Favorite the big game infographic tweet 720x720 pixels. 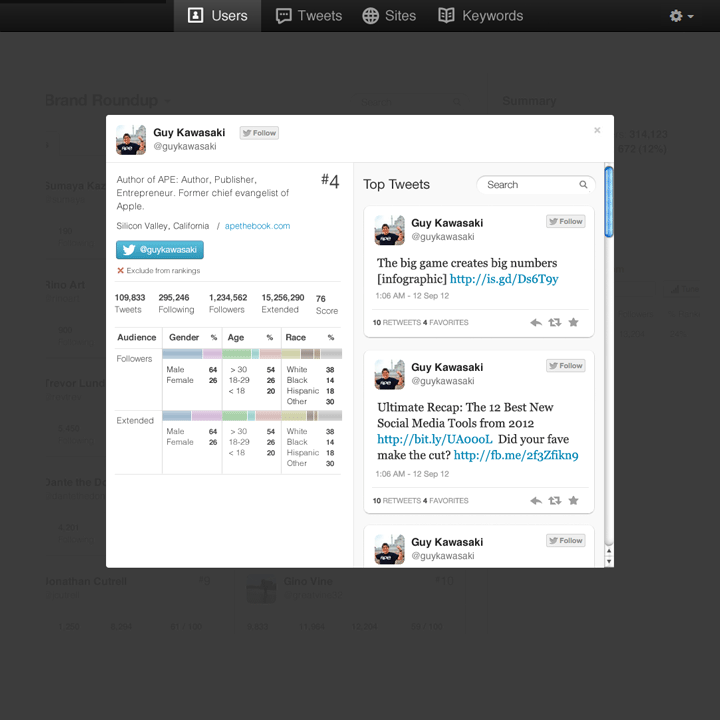(x=573, y=322)
